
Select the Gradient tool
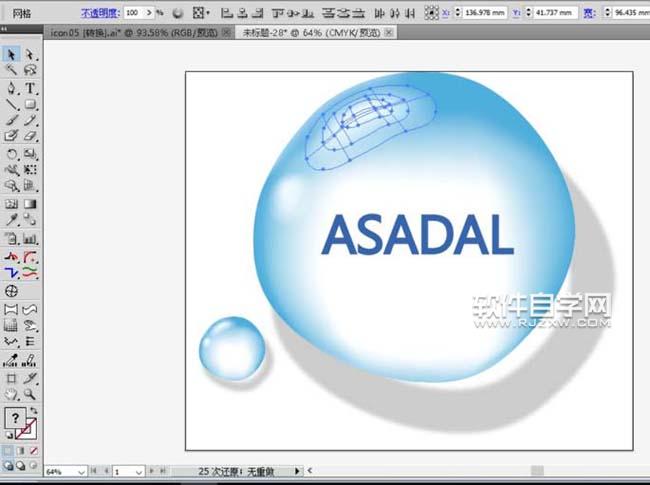tap(30, 204)
